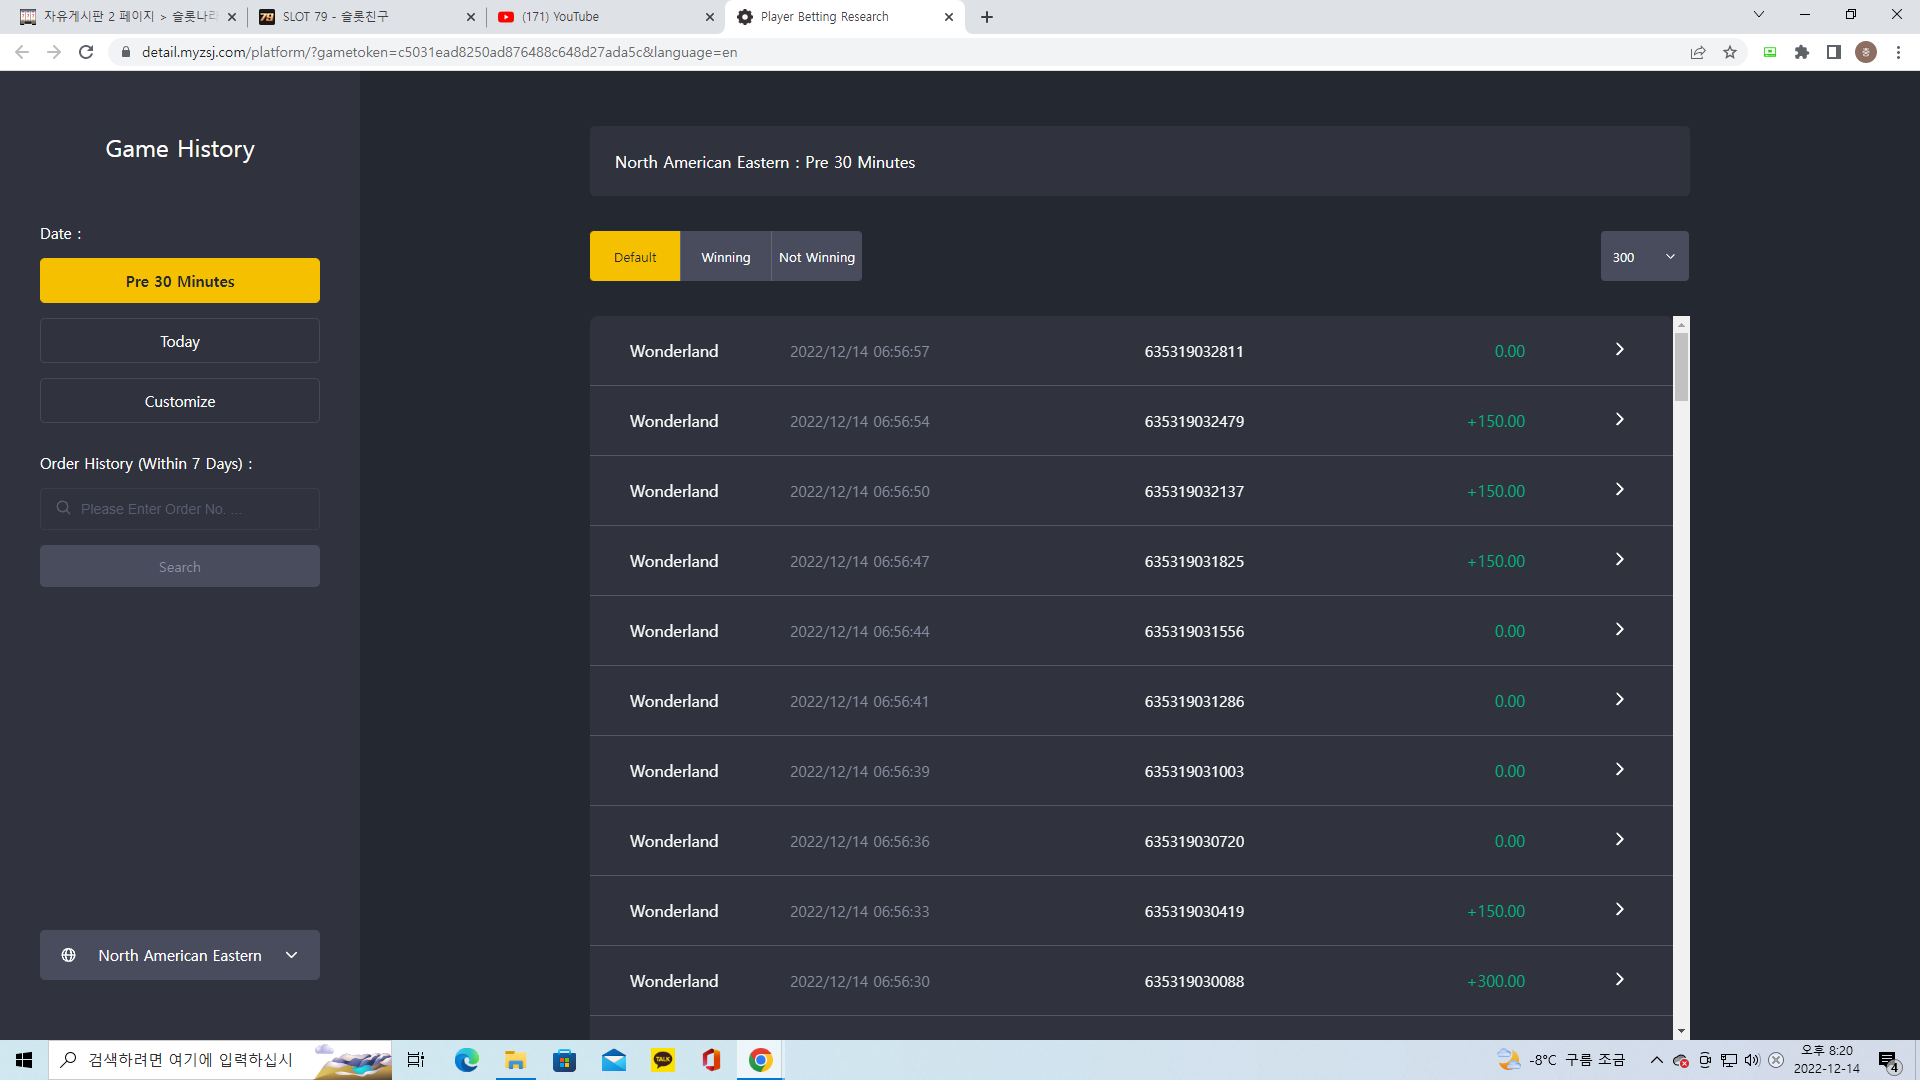Open a new browser tab
The height and width of the screenshot is (1080, 1920).
click(987, 17)
